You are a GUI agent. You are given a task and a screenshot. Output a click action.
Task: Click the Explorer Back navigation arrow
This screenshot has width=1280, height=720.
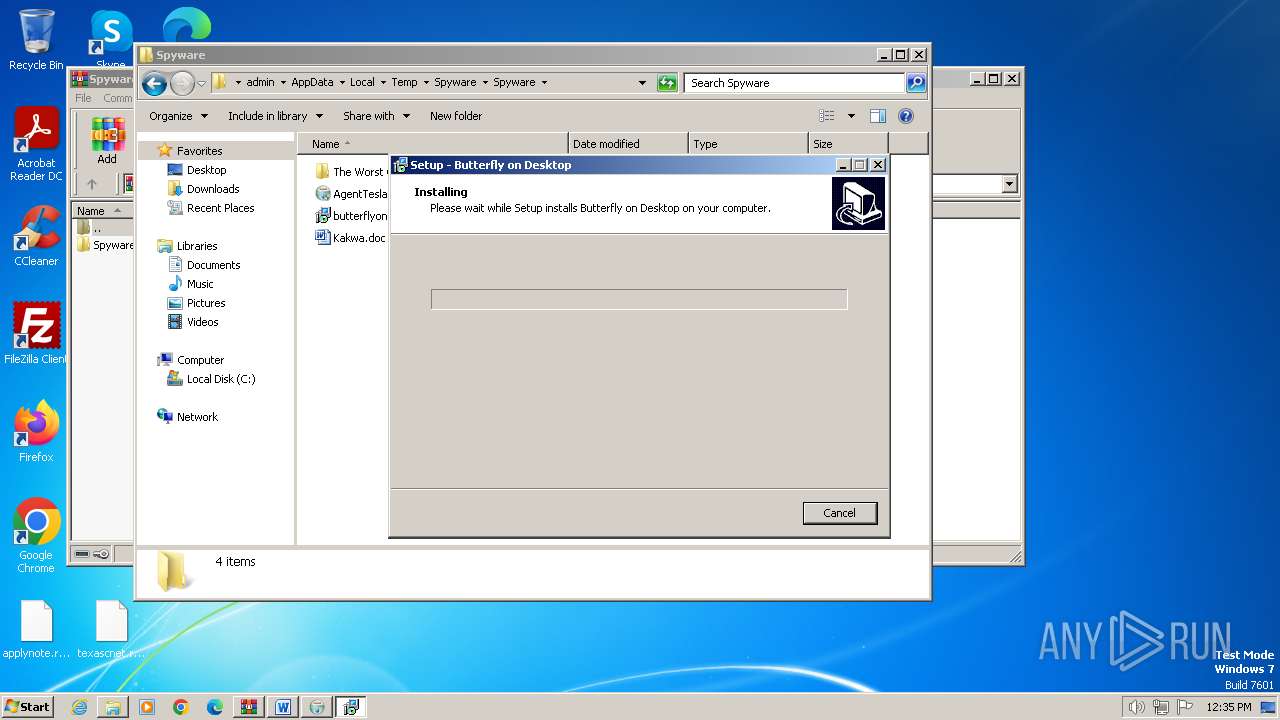click(154, 83)
